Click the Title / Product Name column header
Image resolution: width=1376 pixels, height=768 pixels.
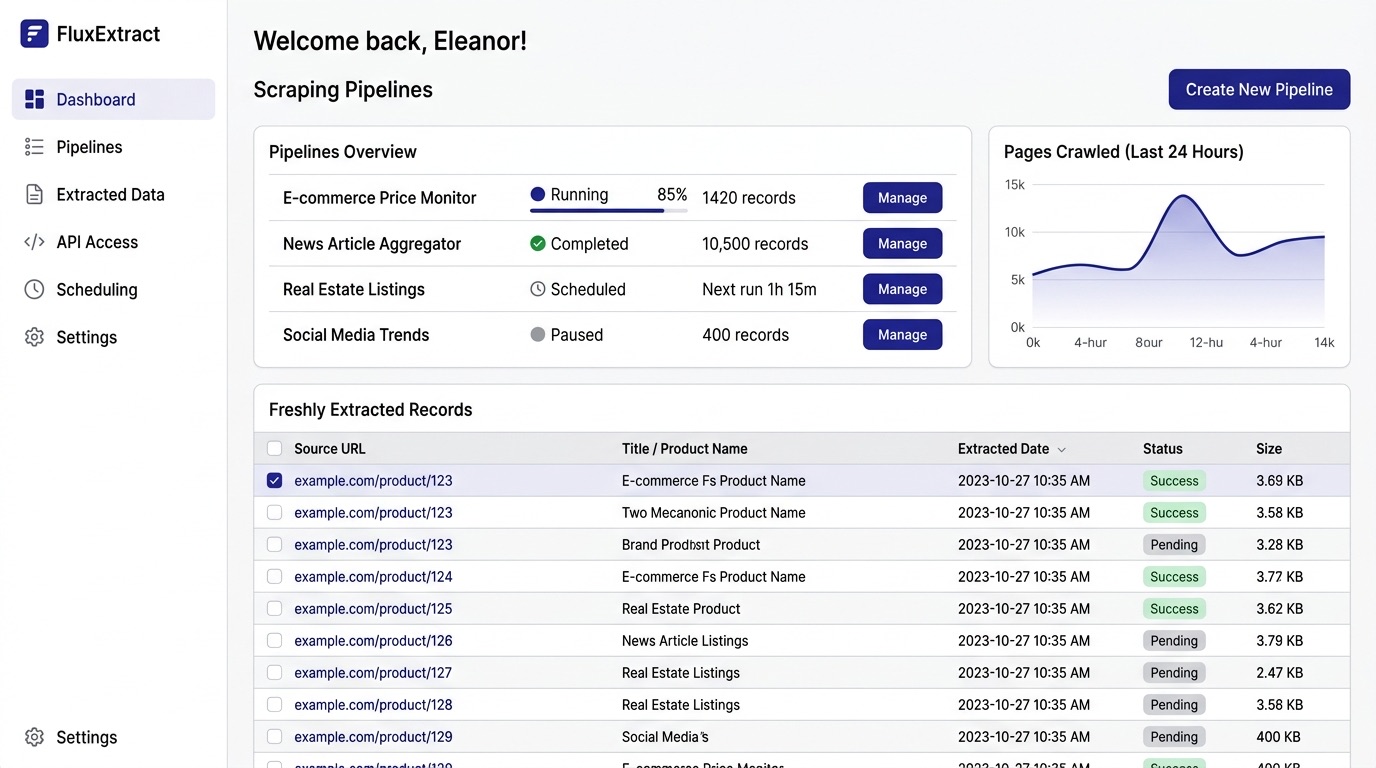(x=685, y=449)
